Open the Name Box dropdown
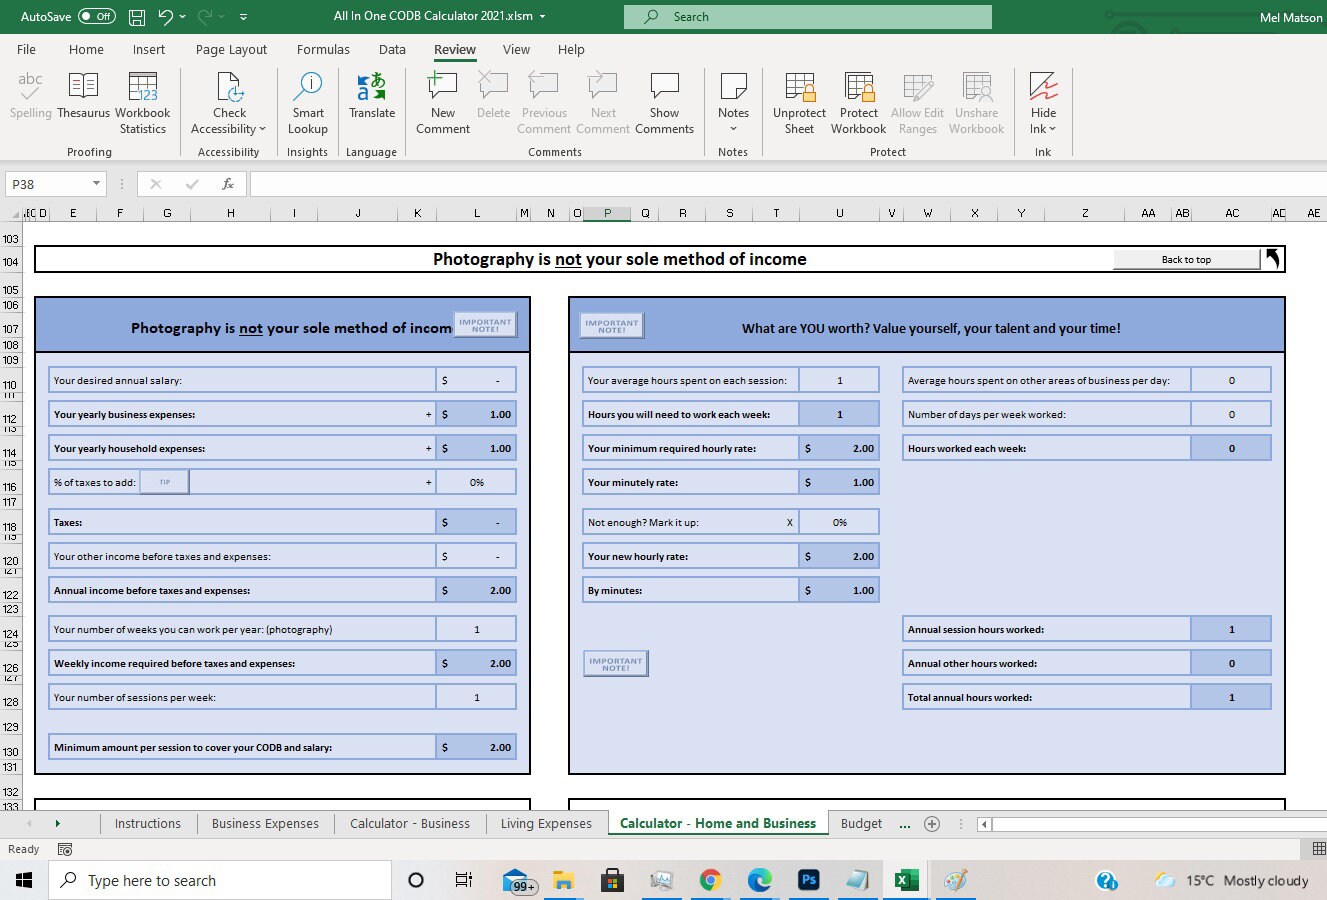This screenshot has height=900, width=1327. point(95,183)
